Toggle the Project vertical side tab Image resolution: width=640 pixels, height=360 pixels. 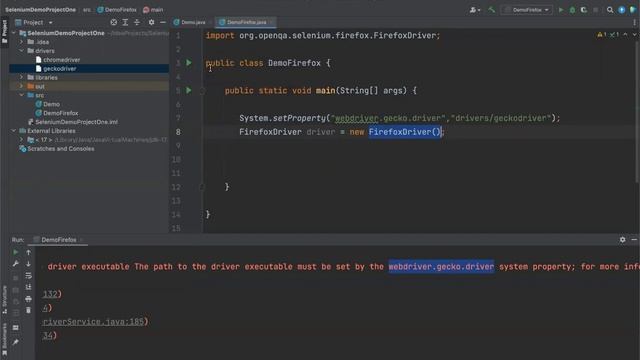coord(4,31)
